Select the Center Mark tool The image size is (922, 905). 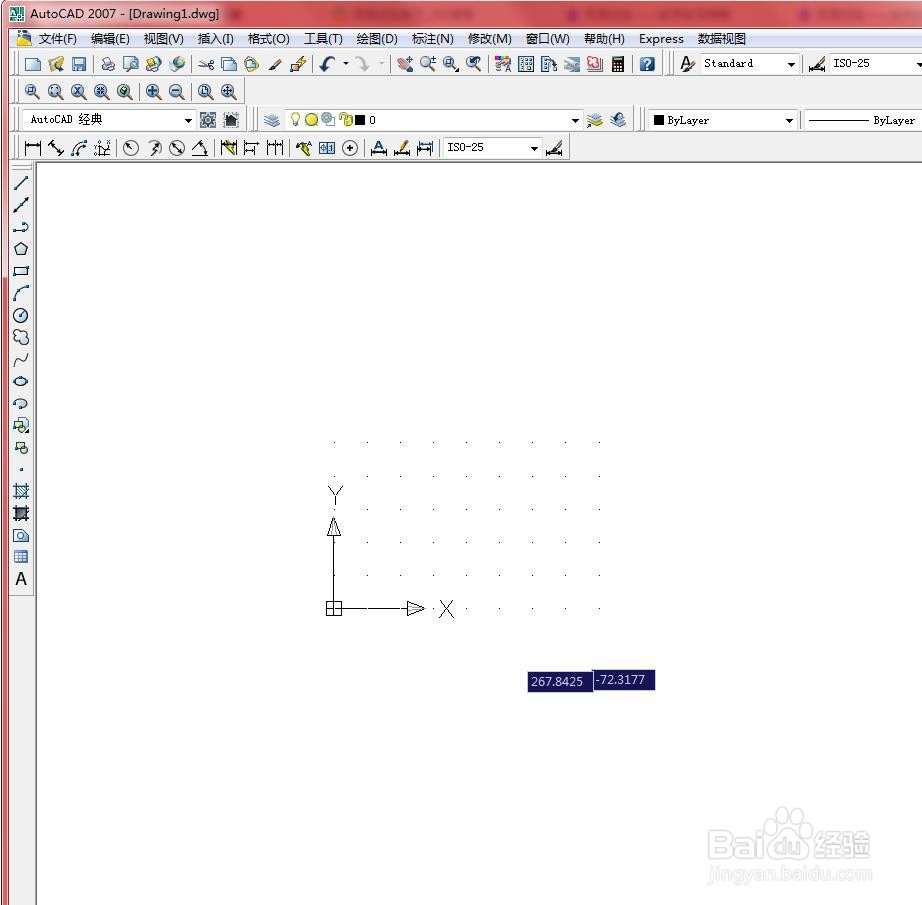click(x=350, y=148)
